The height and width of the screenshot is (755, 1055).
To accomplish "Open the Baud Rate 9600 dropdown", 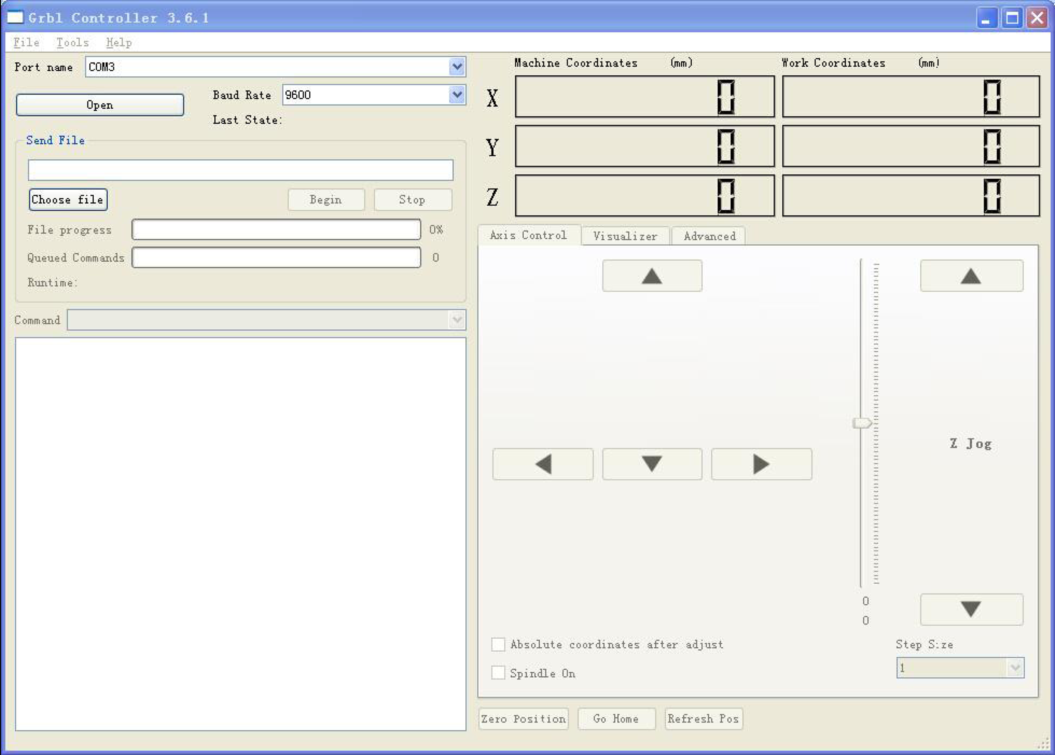I will pos(457,95).
